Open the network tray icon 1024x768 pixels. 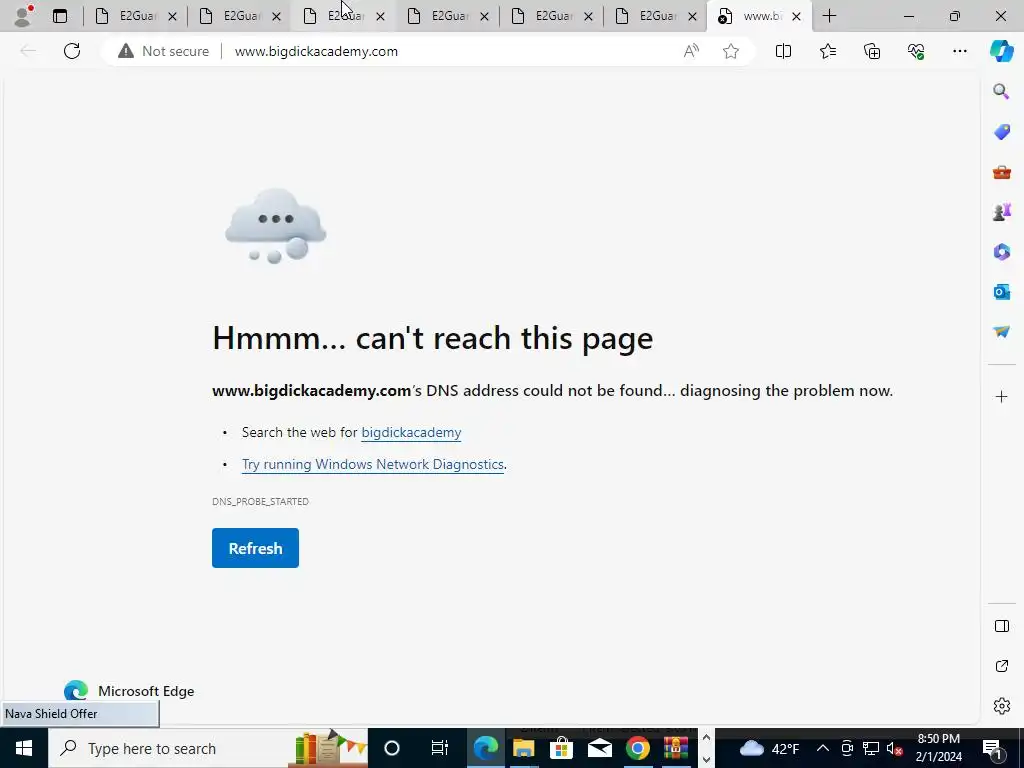point(871,748)
